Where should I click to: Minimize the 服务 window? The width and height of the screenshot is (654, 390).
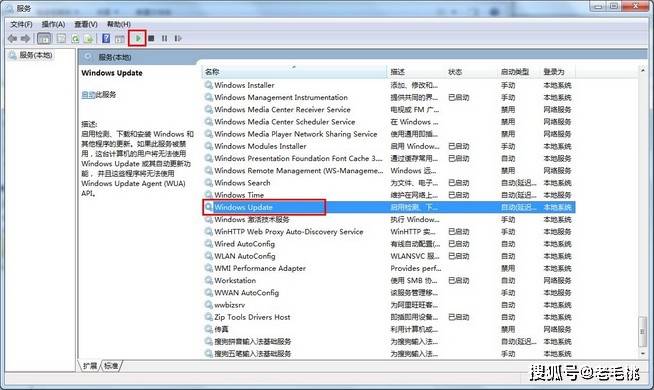(x=598, y=6)
